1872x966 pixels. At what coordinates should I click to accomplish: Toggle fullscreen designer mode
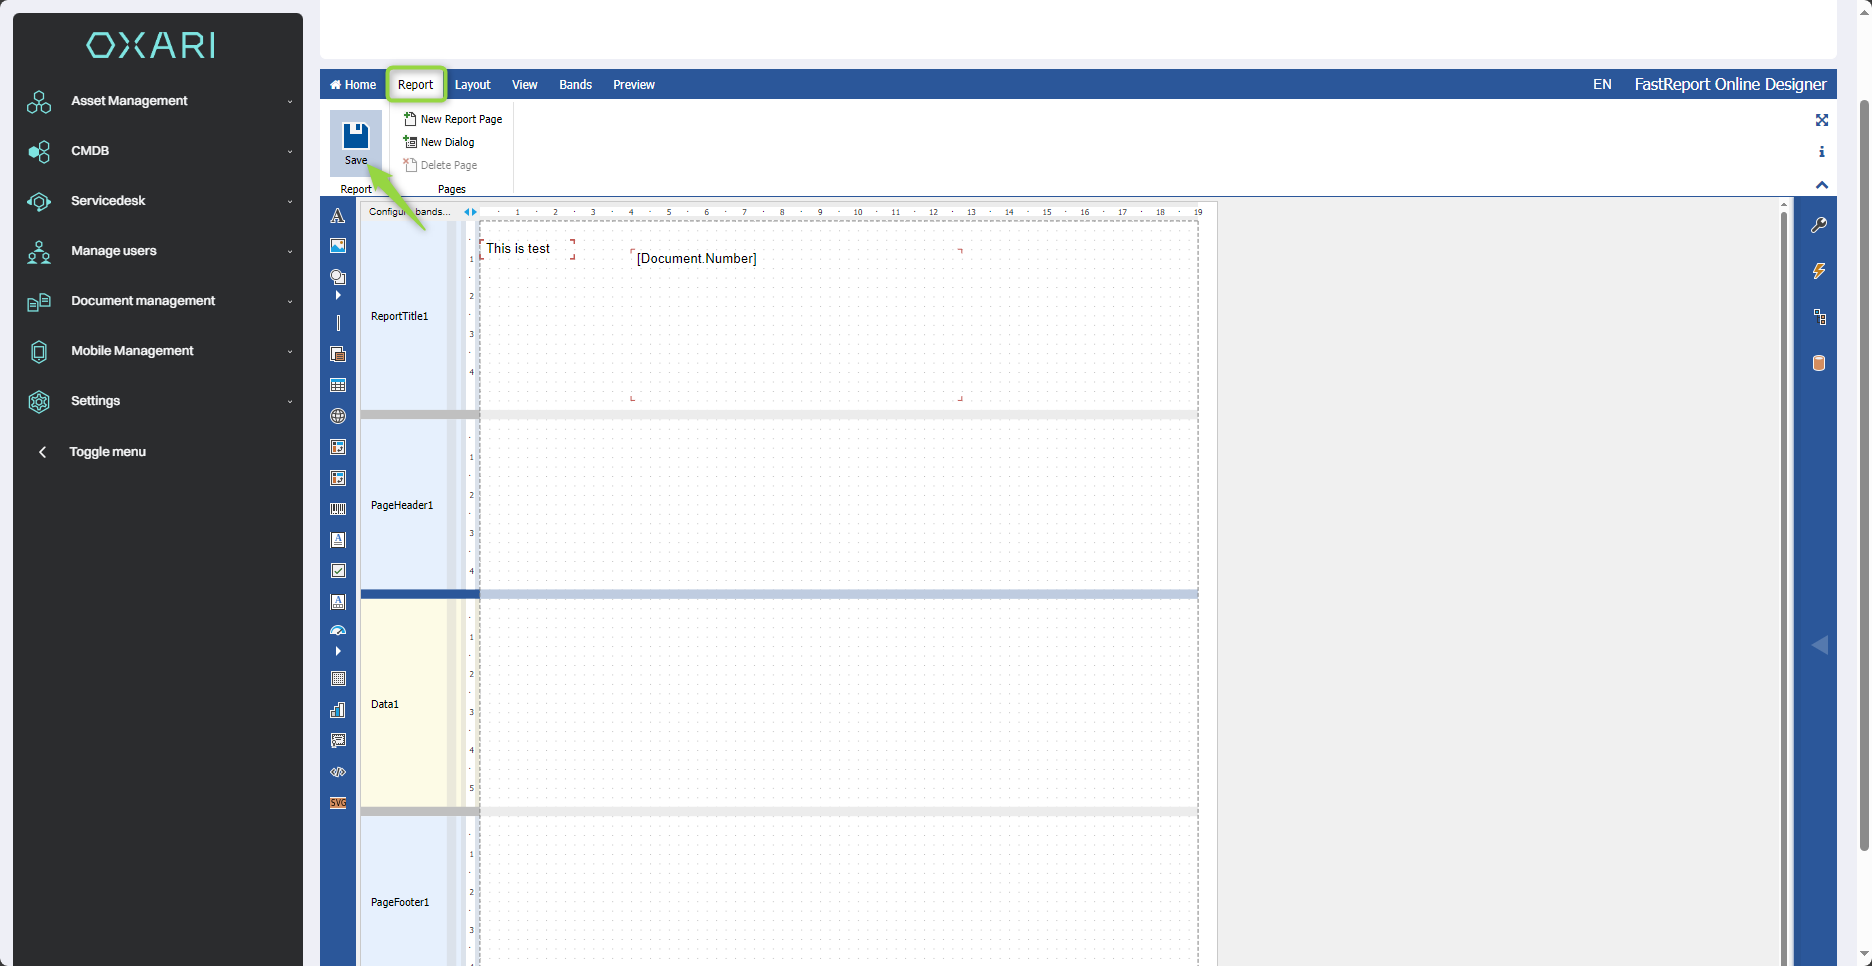1821,120
